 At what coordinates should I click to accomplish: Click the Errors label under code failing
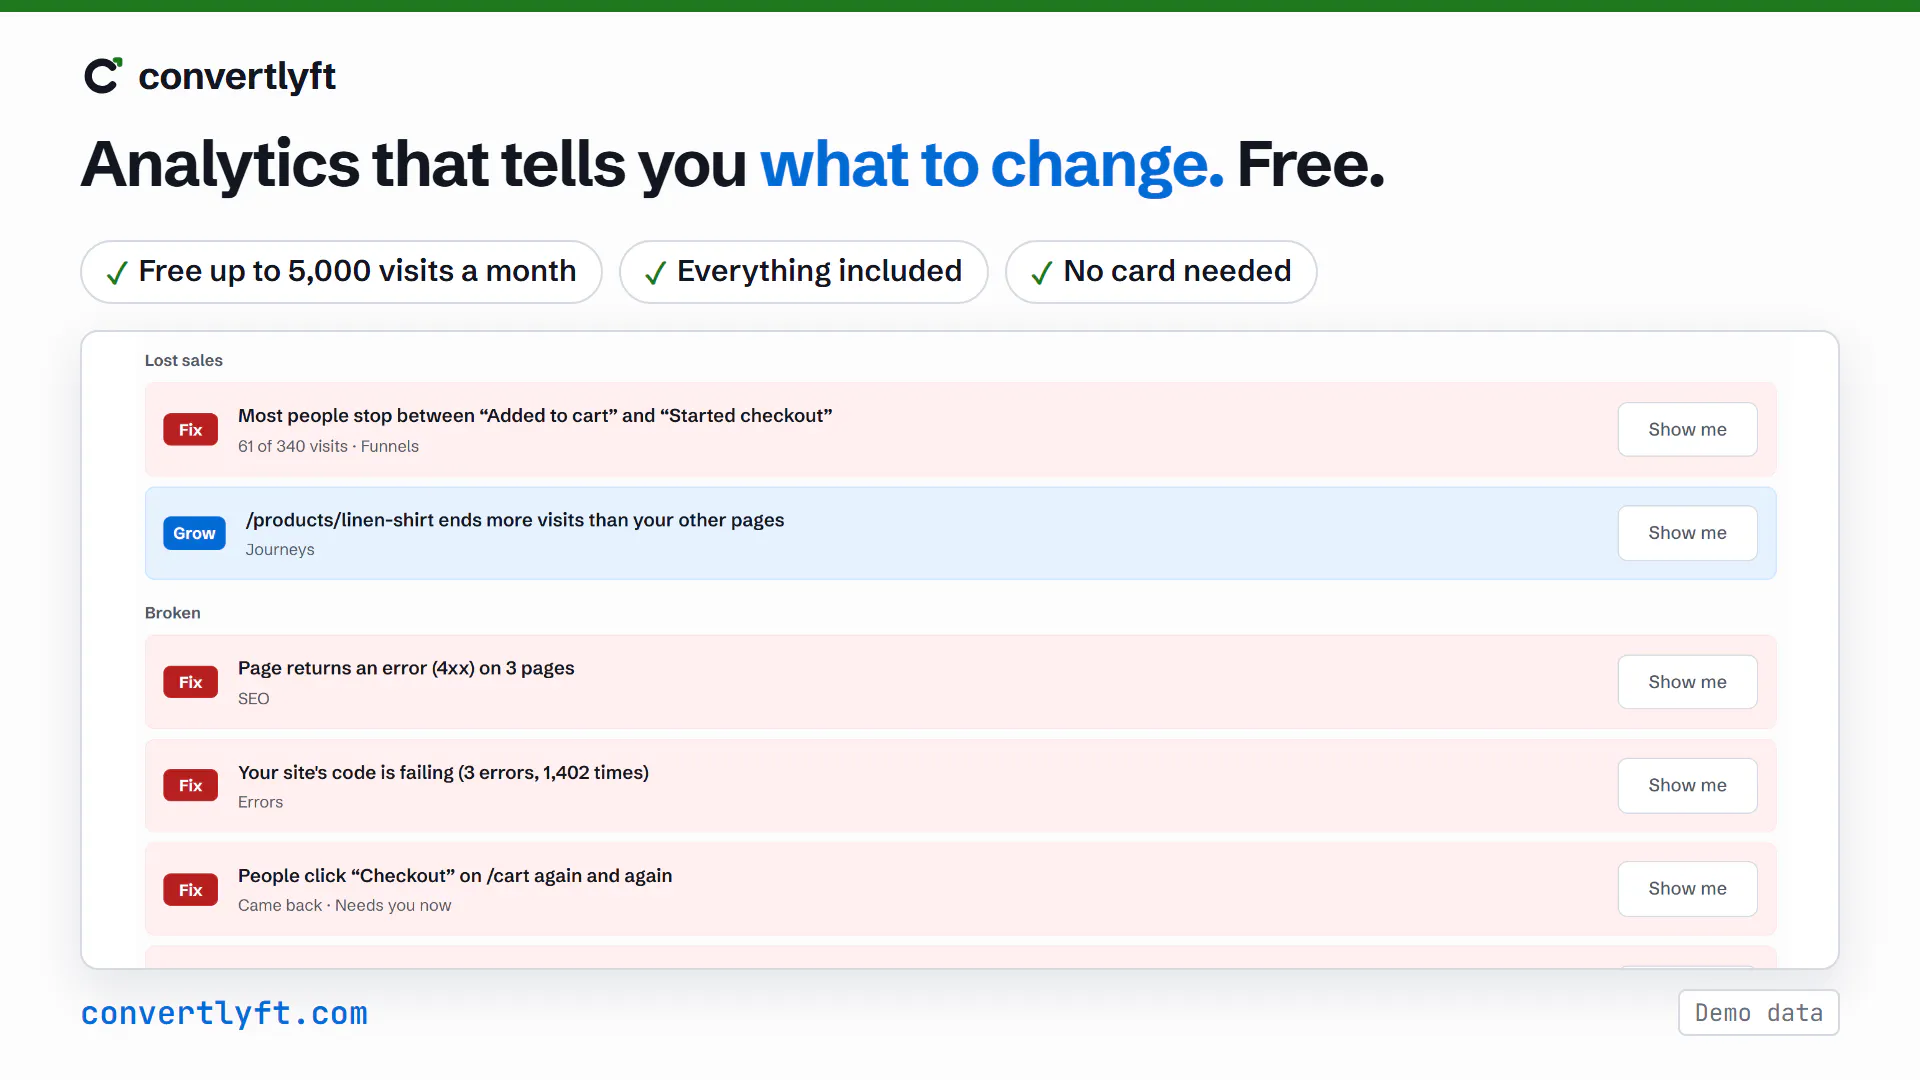260,802
